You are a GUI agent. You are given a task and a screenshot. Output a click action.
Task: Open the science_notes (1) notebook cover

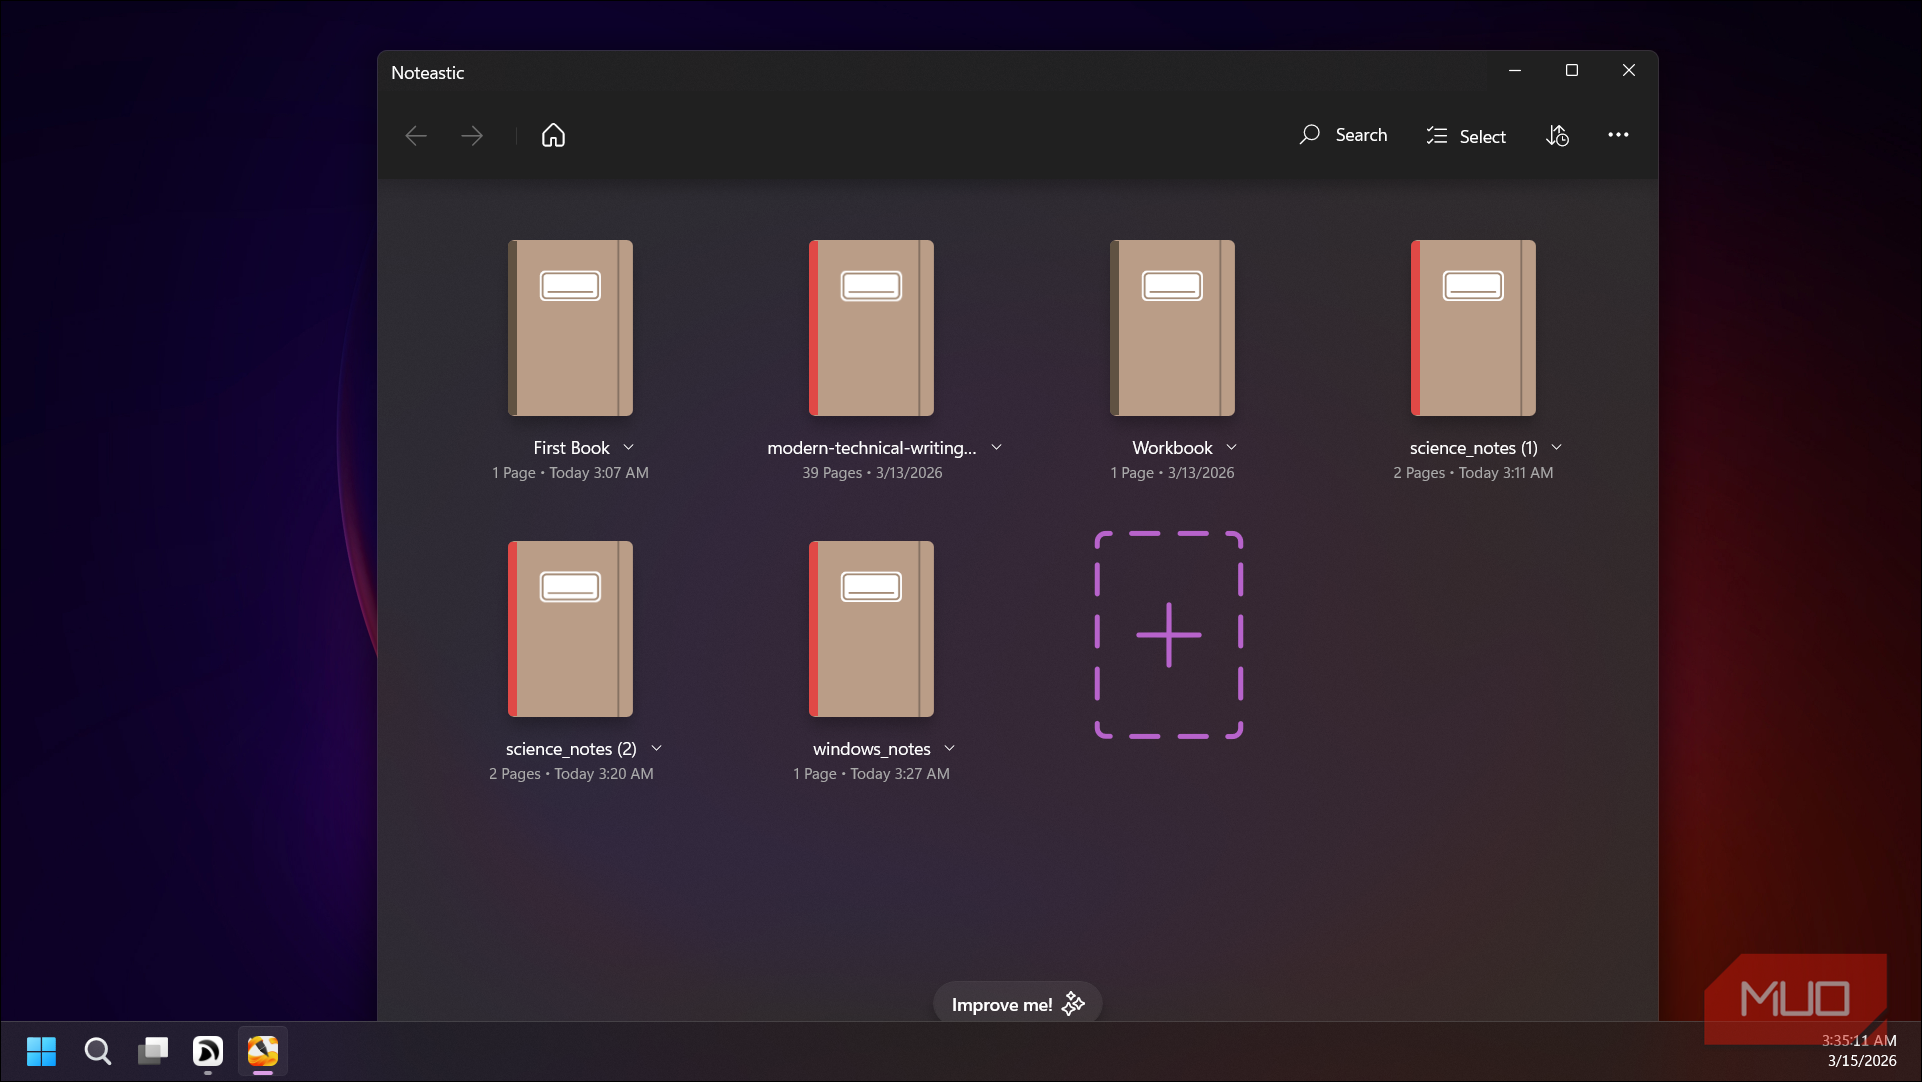pyautogui.click(x=1473, y=328)
